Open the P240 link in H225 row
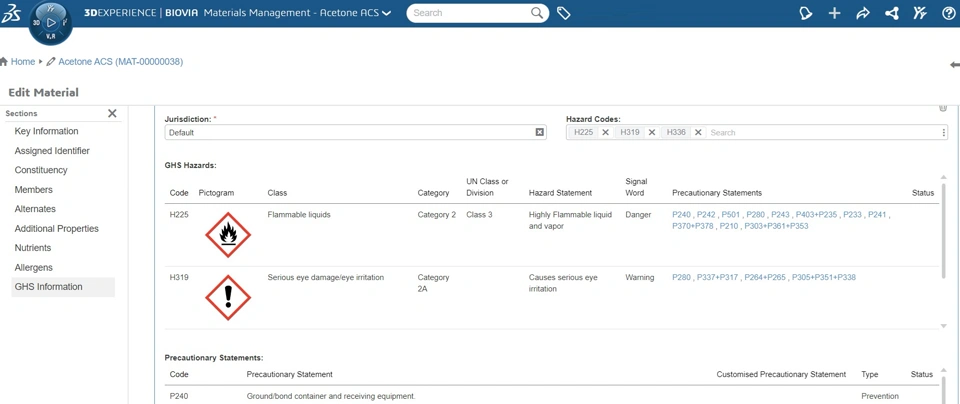960x404 pixels. (x=681, y=215)
